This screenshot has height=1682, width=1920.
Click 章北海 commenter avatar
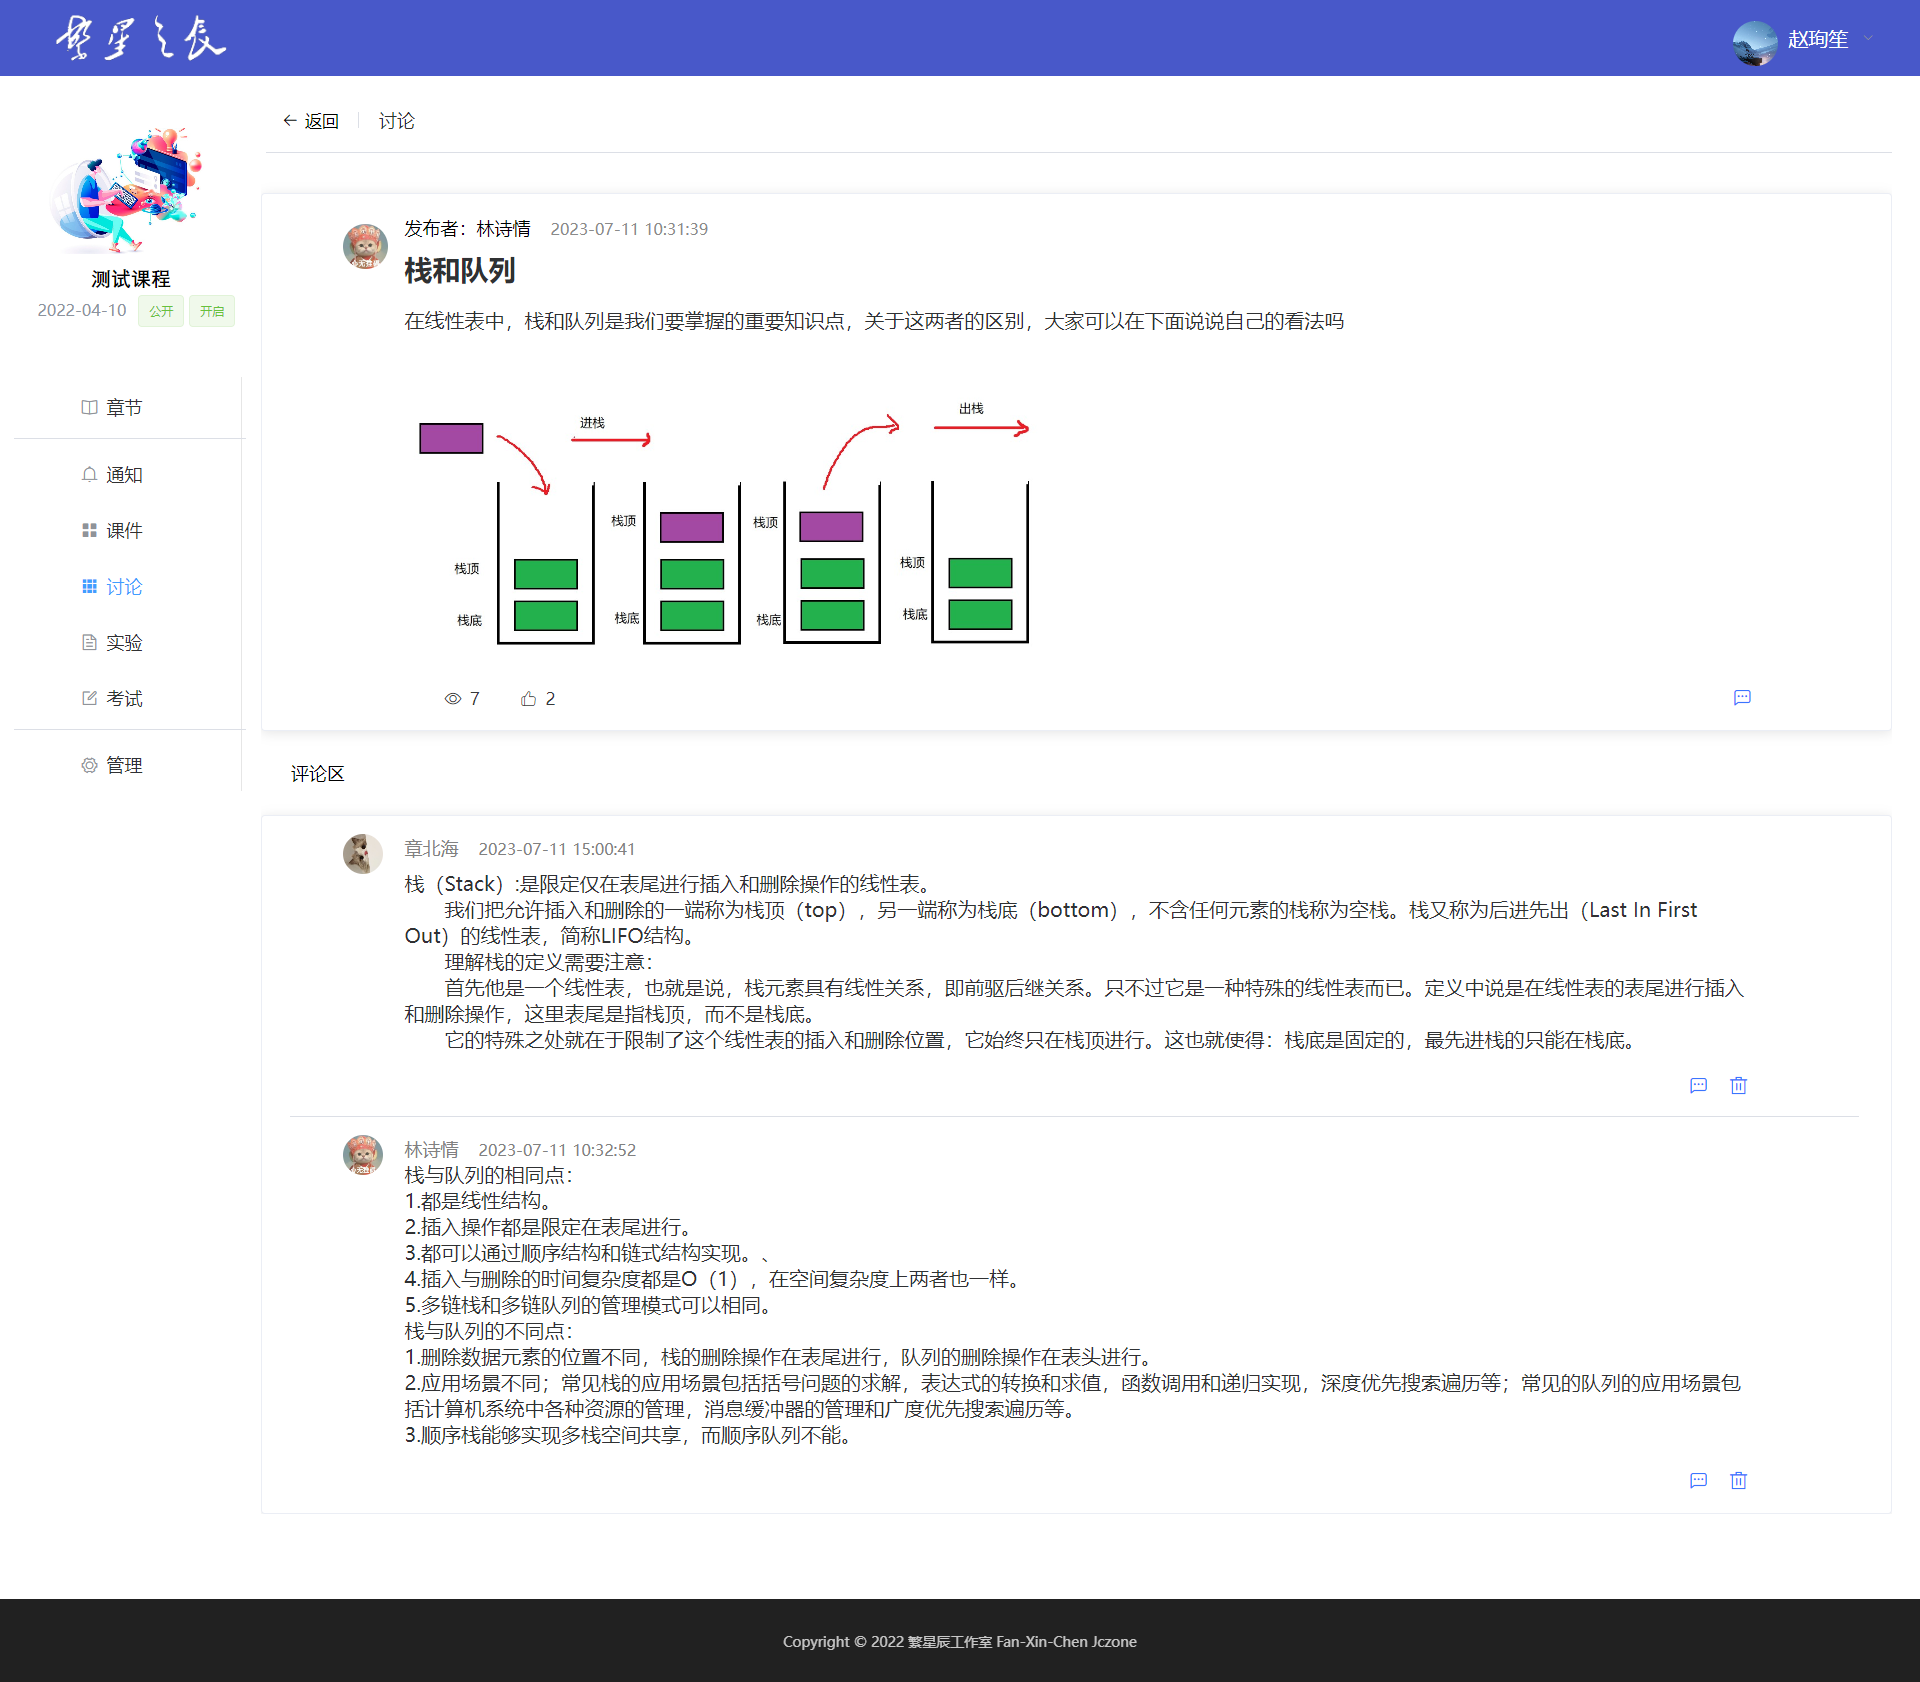click(x=363, y=854)
